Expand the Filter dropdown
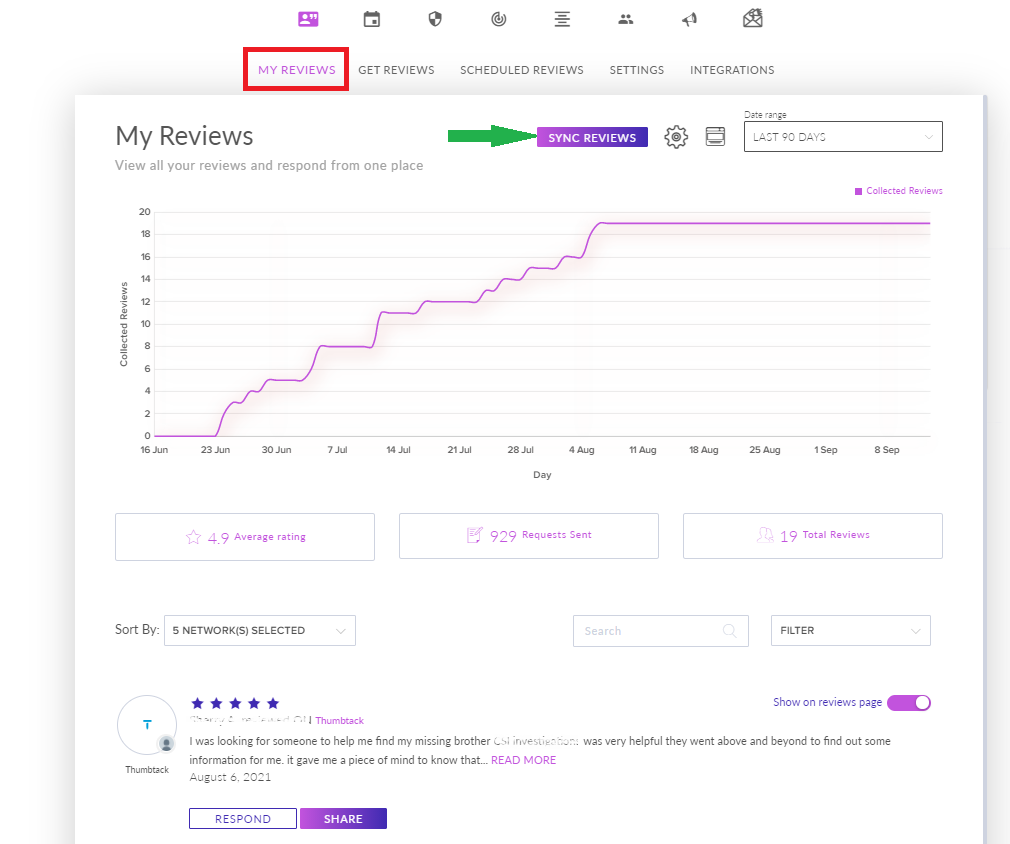The height and width of the screenshot is (844, 1010). [x=849, y=631]
